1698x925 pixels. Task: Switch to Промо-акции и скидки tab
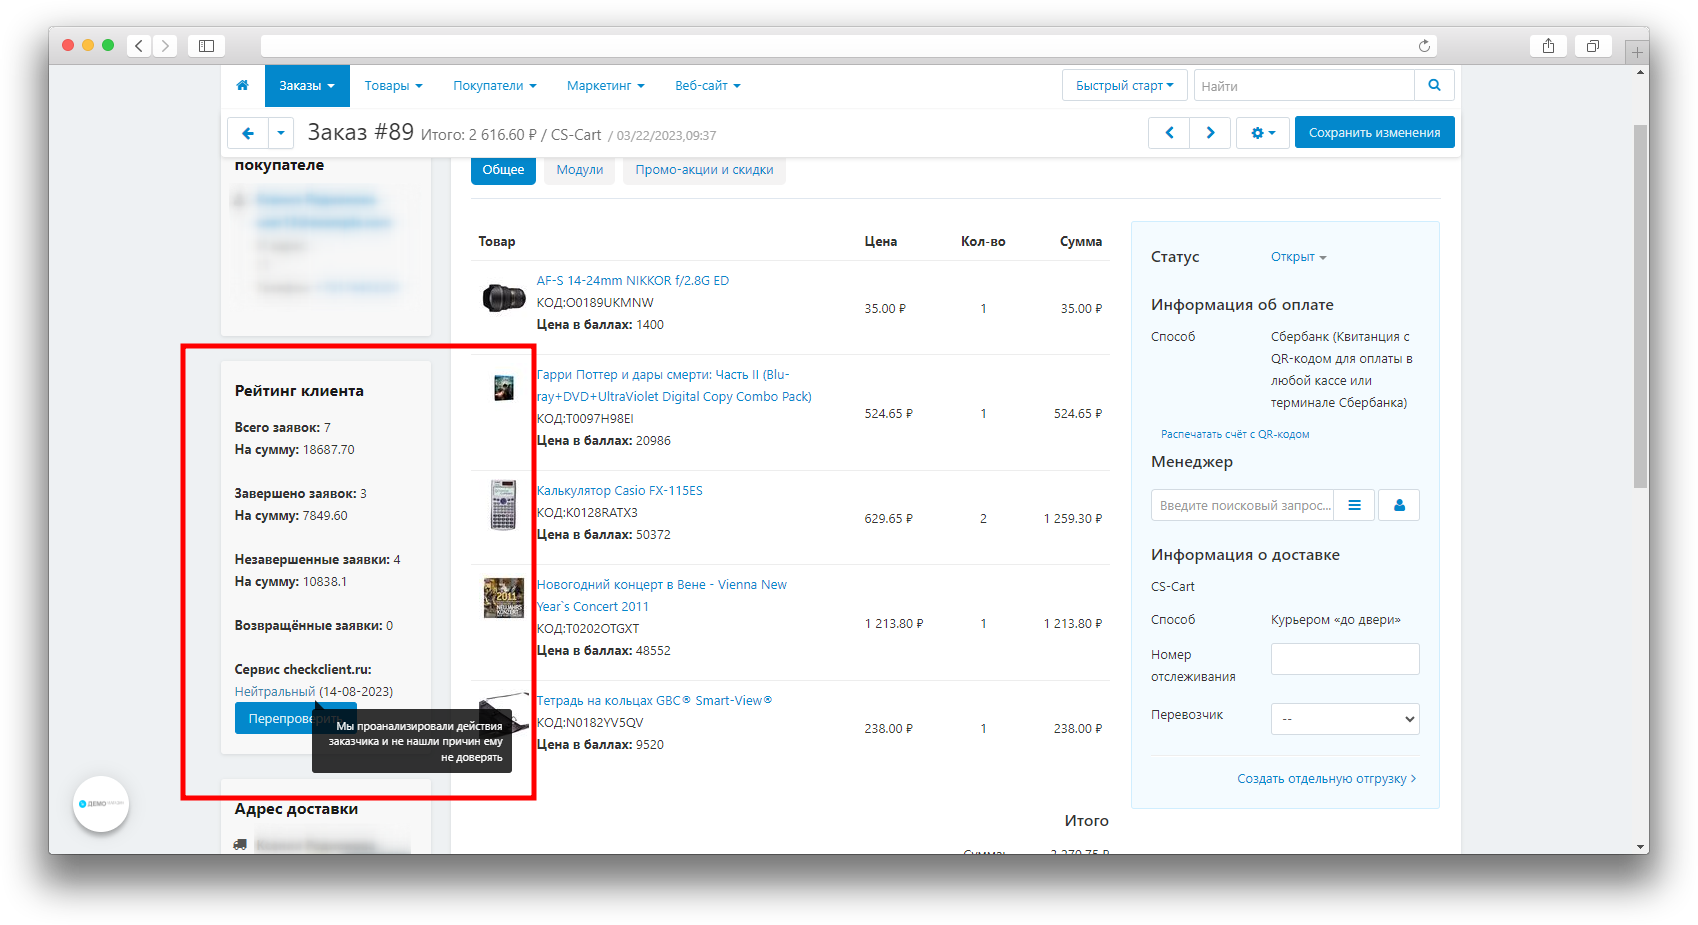704,170
